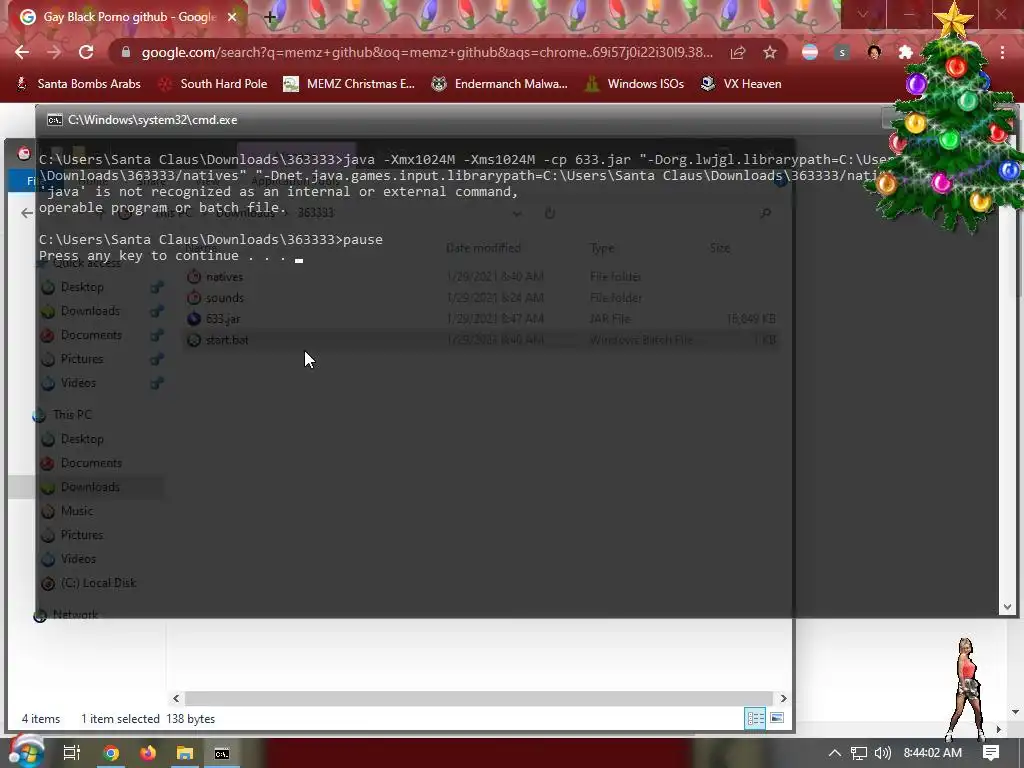The width and height of the screenshot is (1024, 768).
Task: Open the VX Heaven bookmark
Action: click(741, 84)
